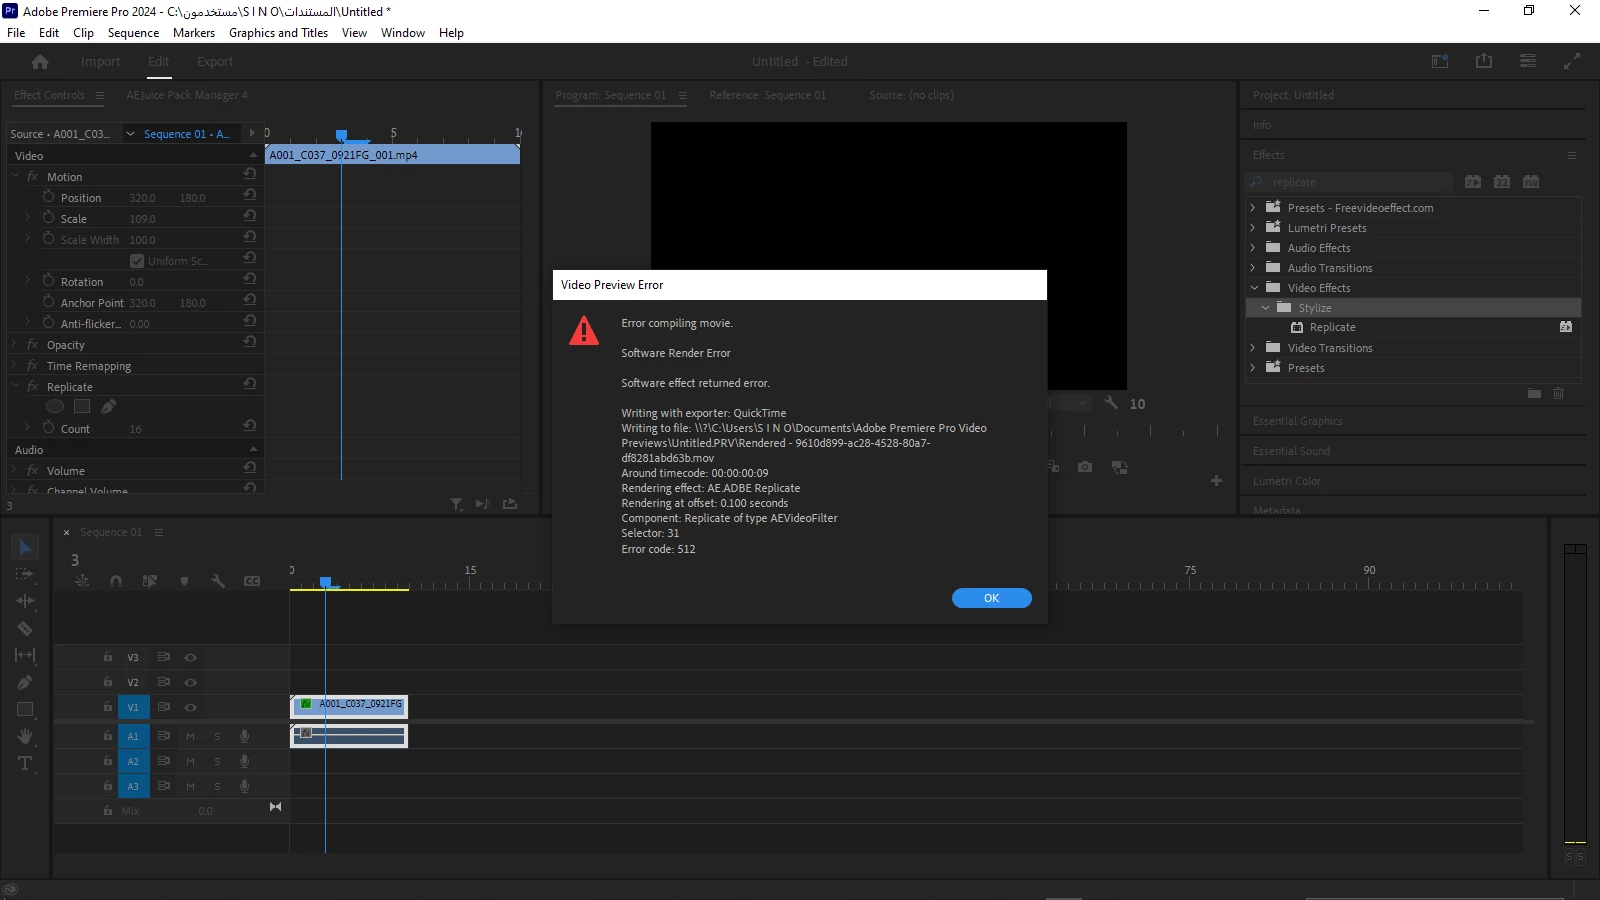Click the timeline playhead marker
This screenshot has width=1600, height=900.
(x=325, y=582)
